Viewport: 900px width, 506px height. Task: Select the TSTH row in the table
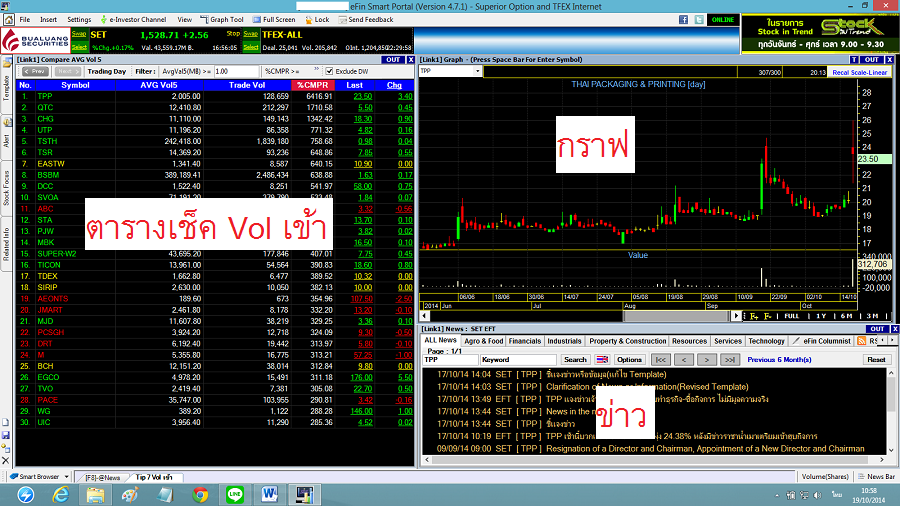coord(215,141)
